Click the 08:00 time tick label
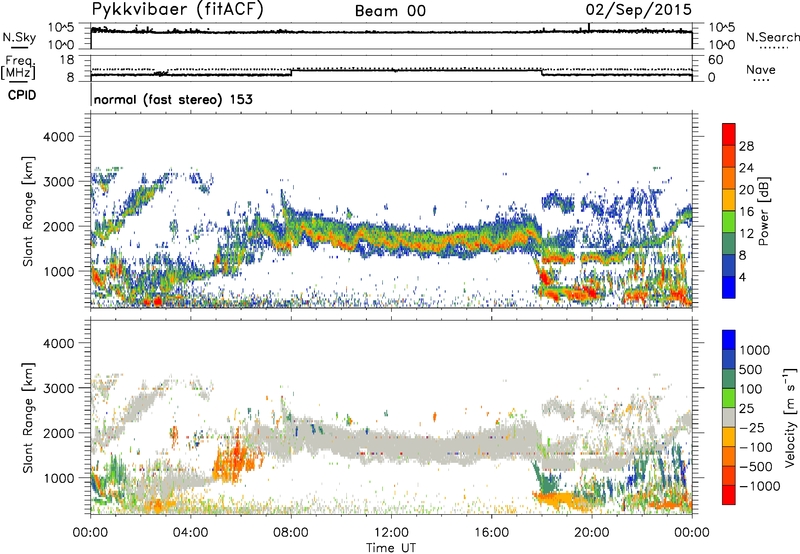800x554 pixels. (291, 533)
